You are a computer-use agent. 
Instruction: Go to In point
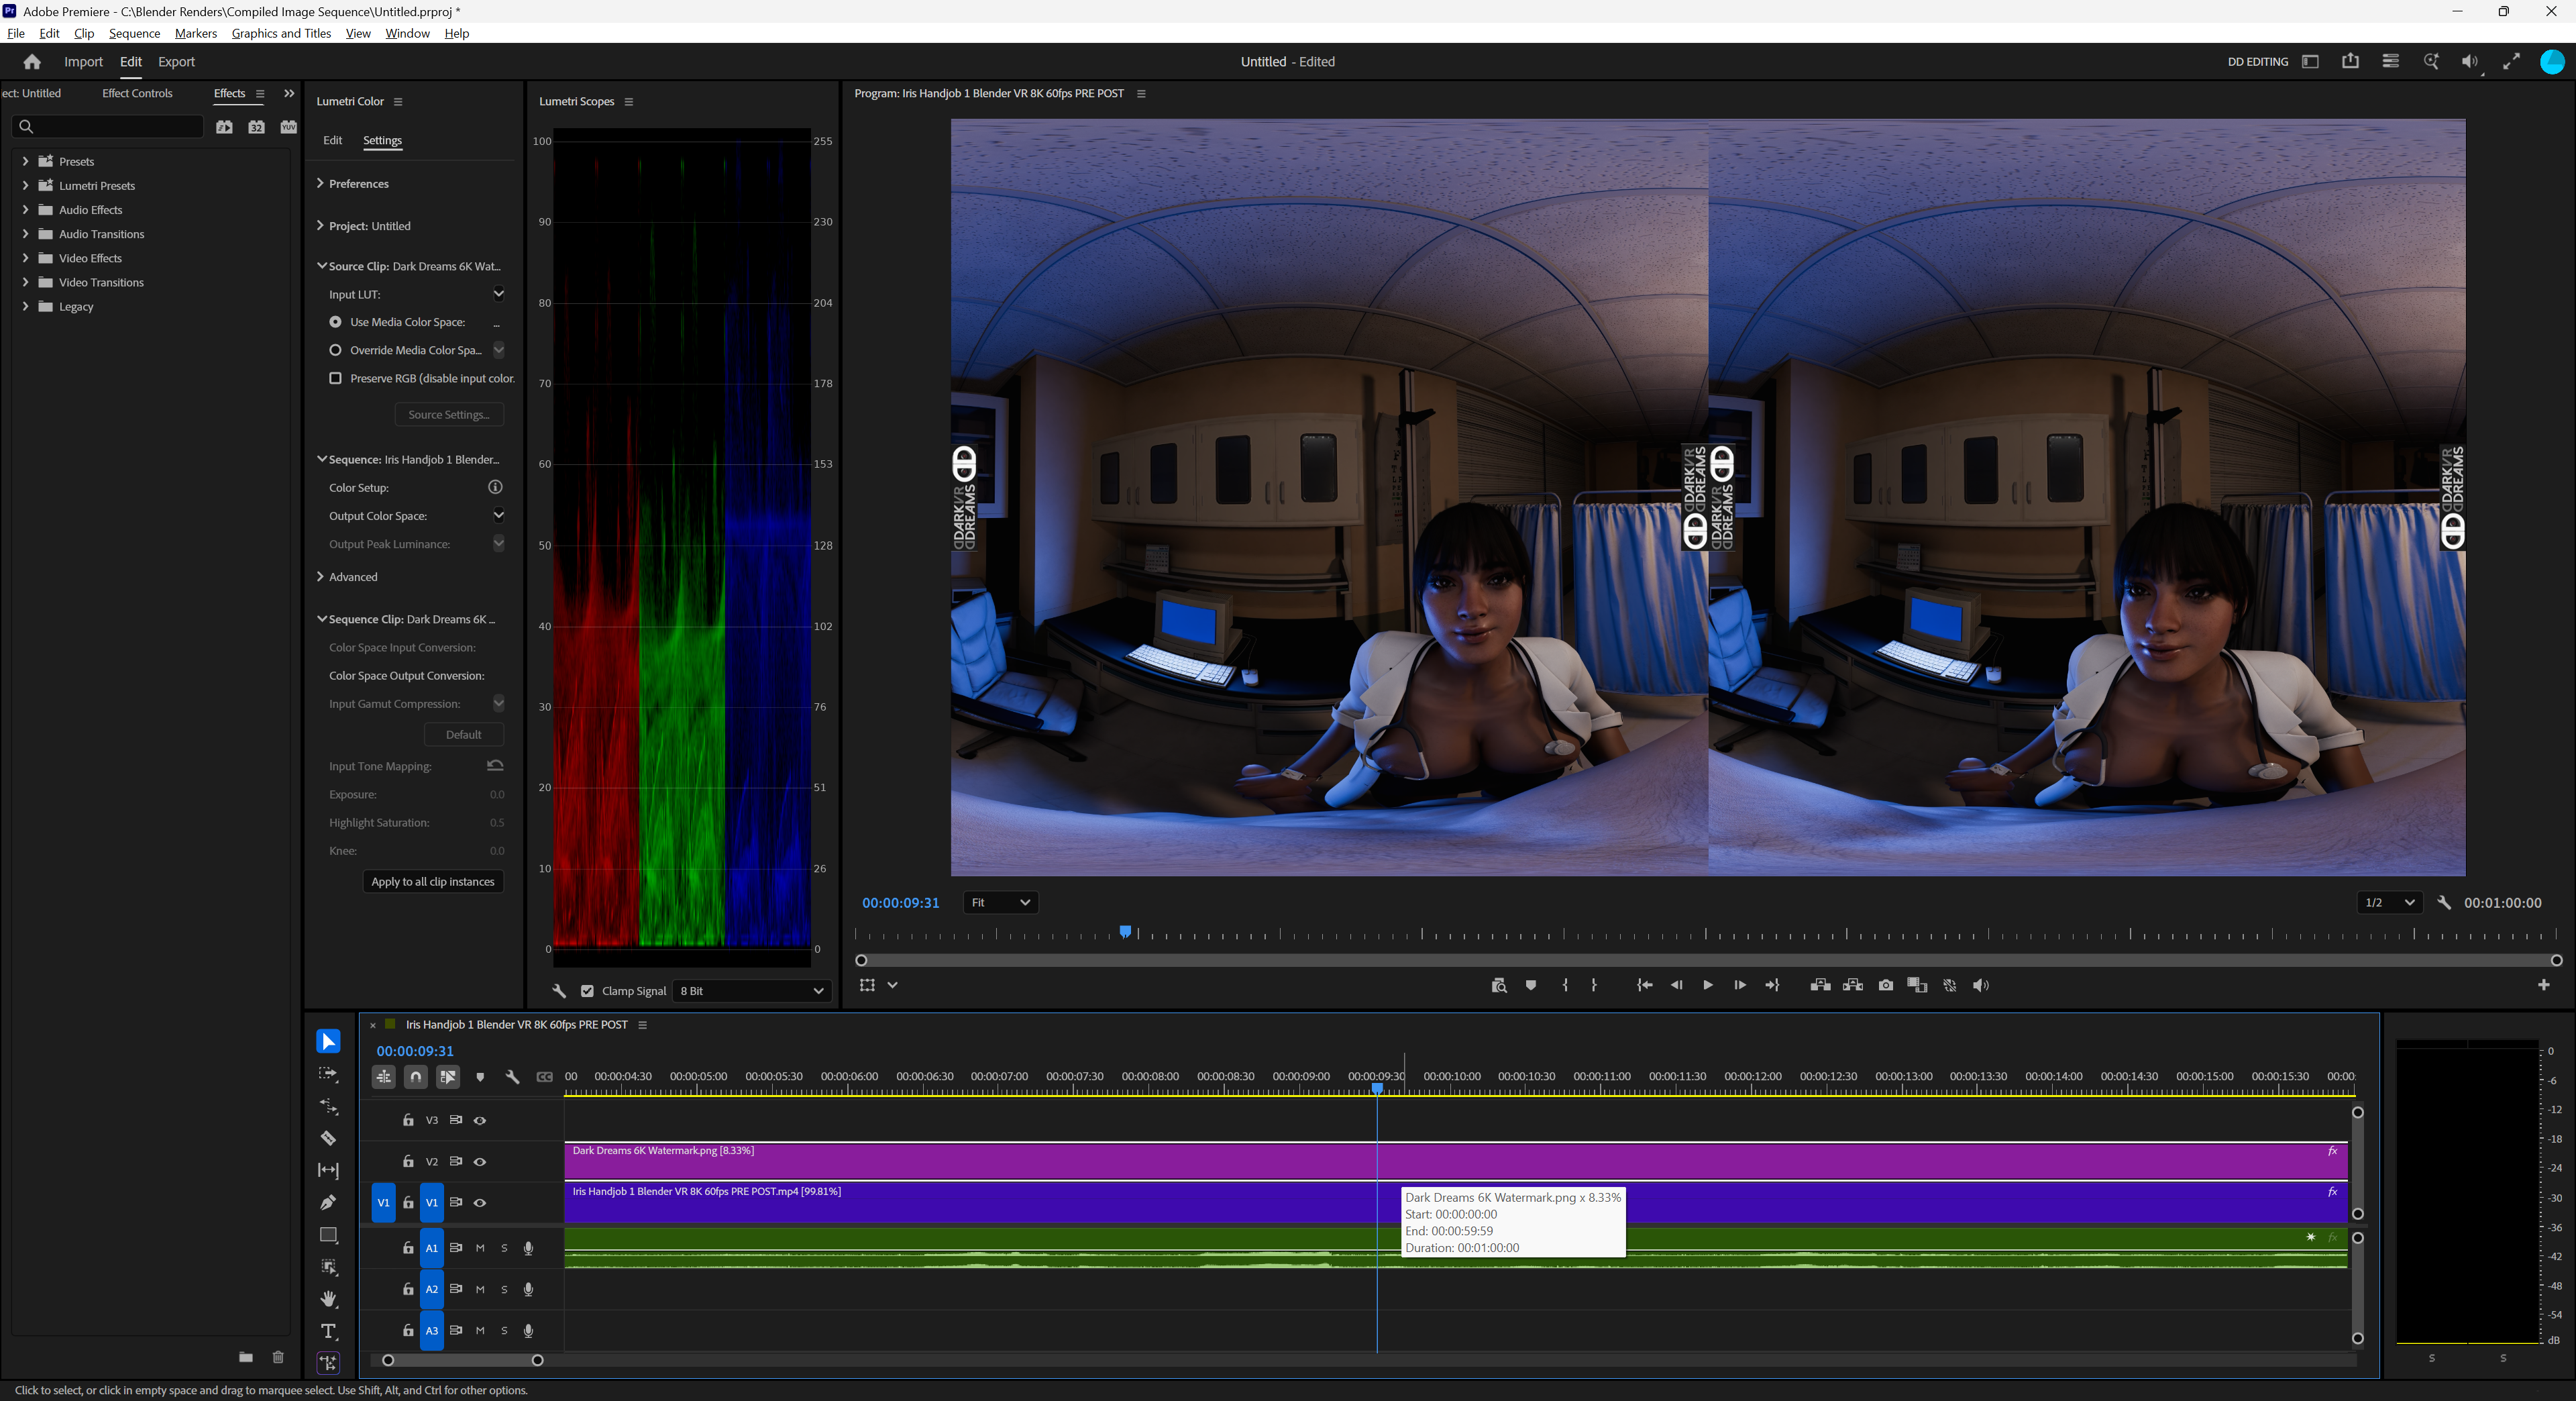(x=1644, y=985)
